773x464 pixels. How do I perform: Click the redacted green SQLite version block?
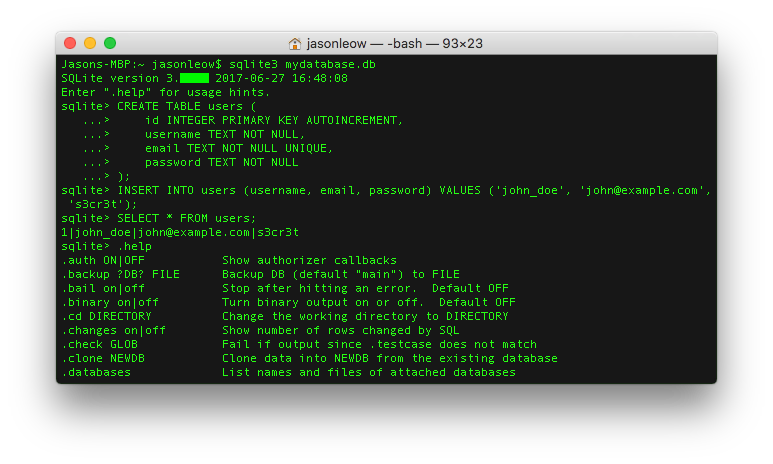(x=194, y=78)
